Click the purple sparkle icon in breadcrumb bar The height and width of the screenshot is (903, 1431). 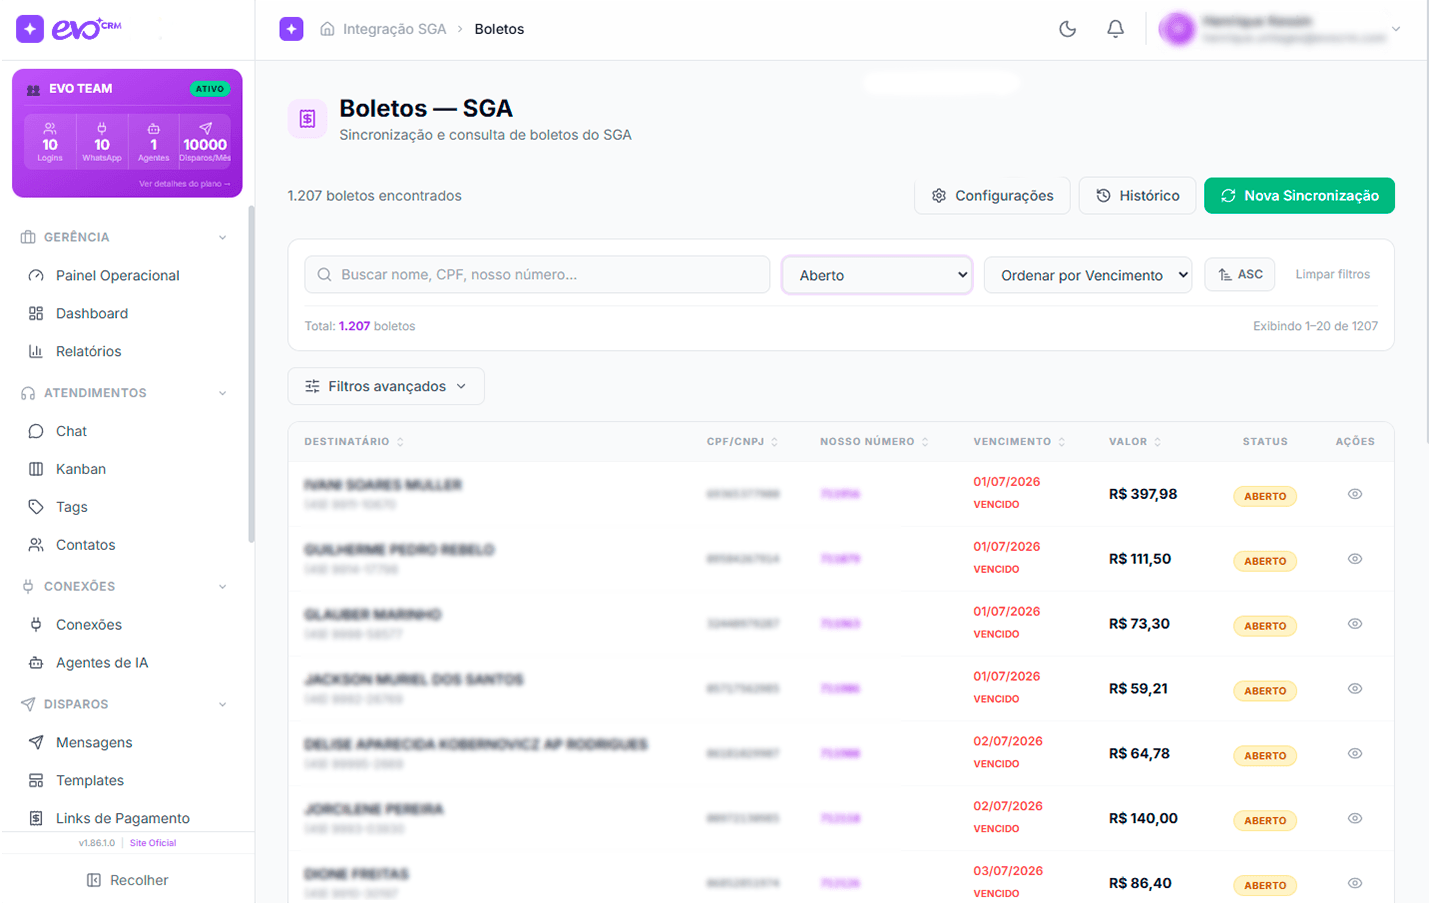point(291,29)
